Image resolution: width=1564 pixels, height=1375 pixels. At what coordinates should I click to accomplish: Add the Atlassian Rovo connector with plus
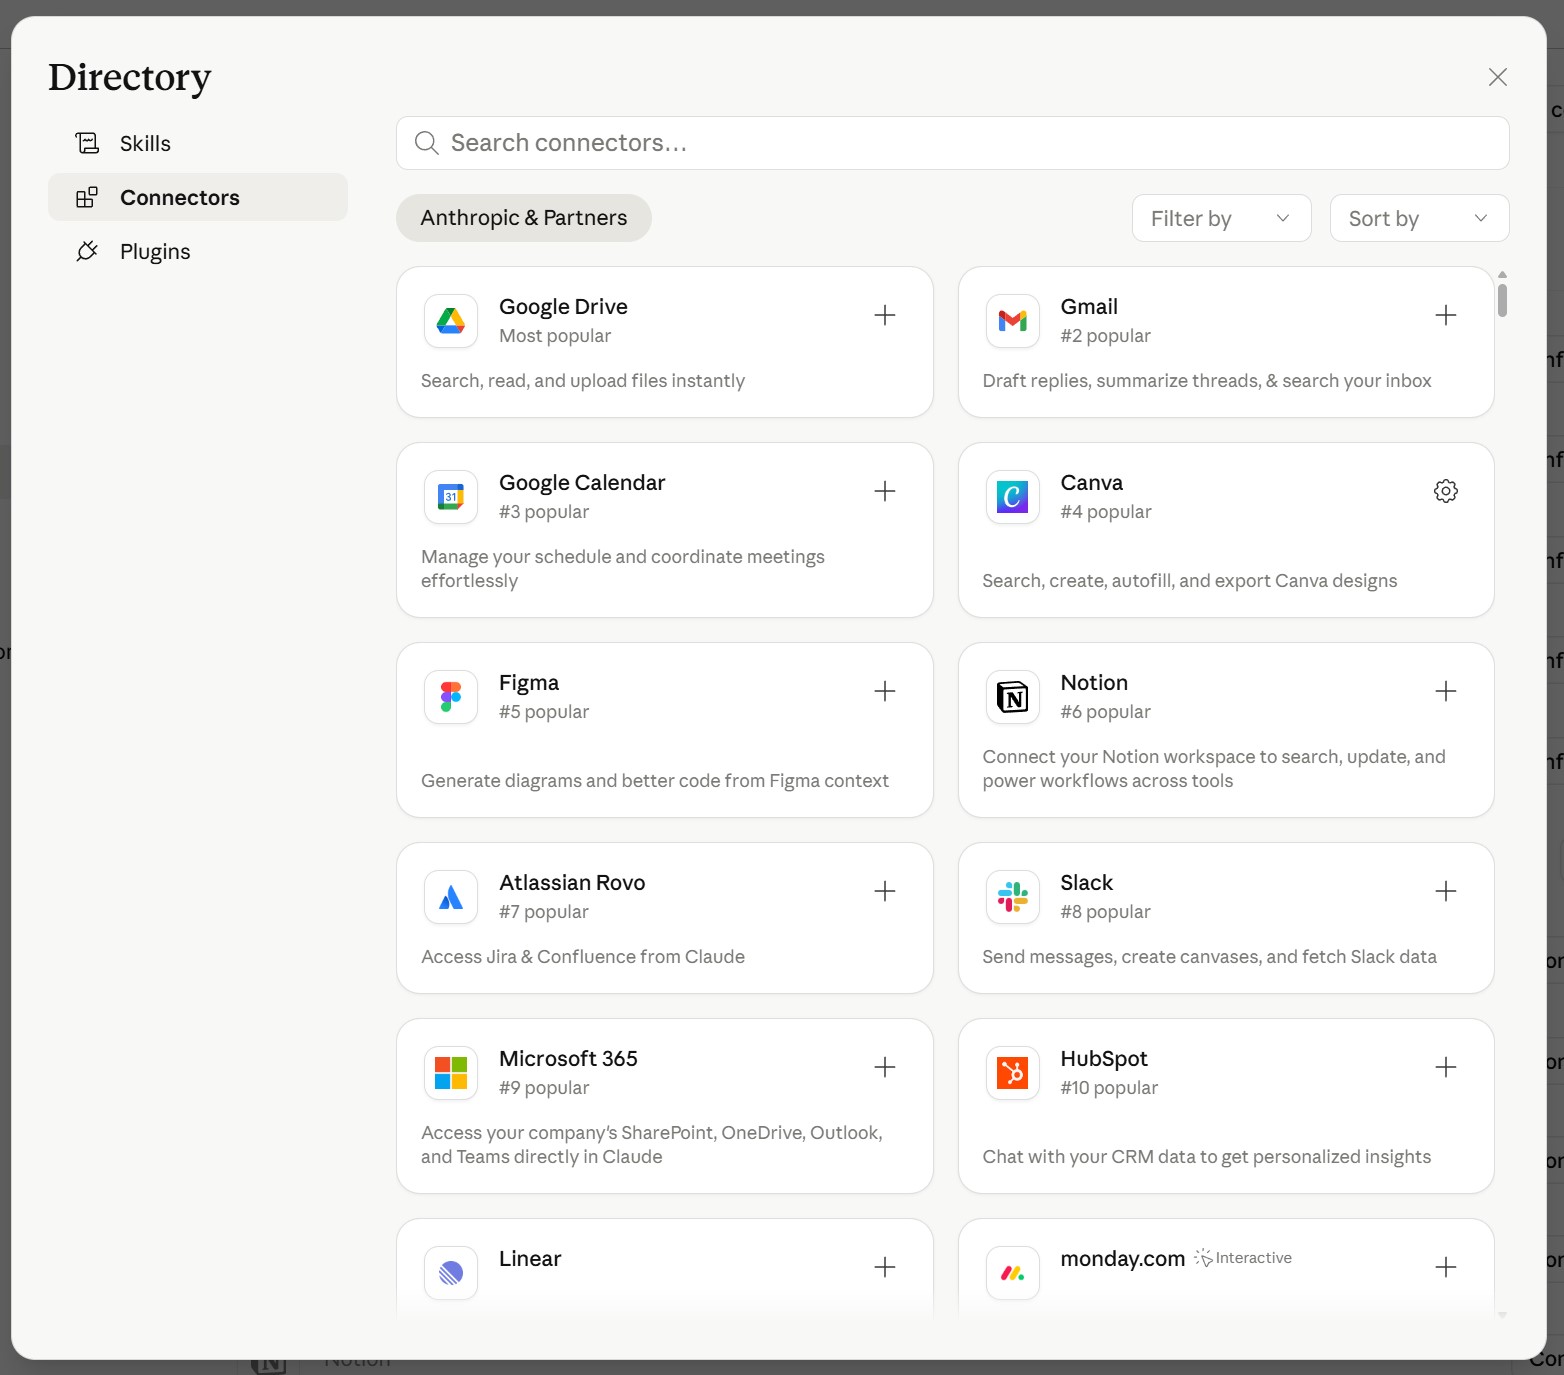[x=885, y=891]
